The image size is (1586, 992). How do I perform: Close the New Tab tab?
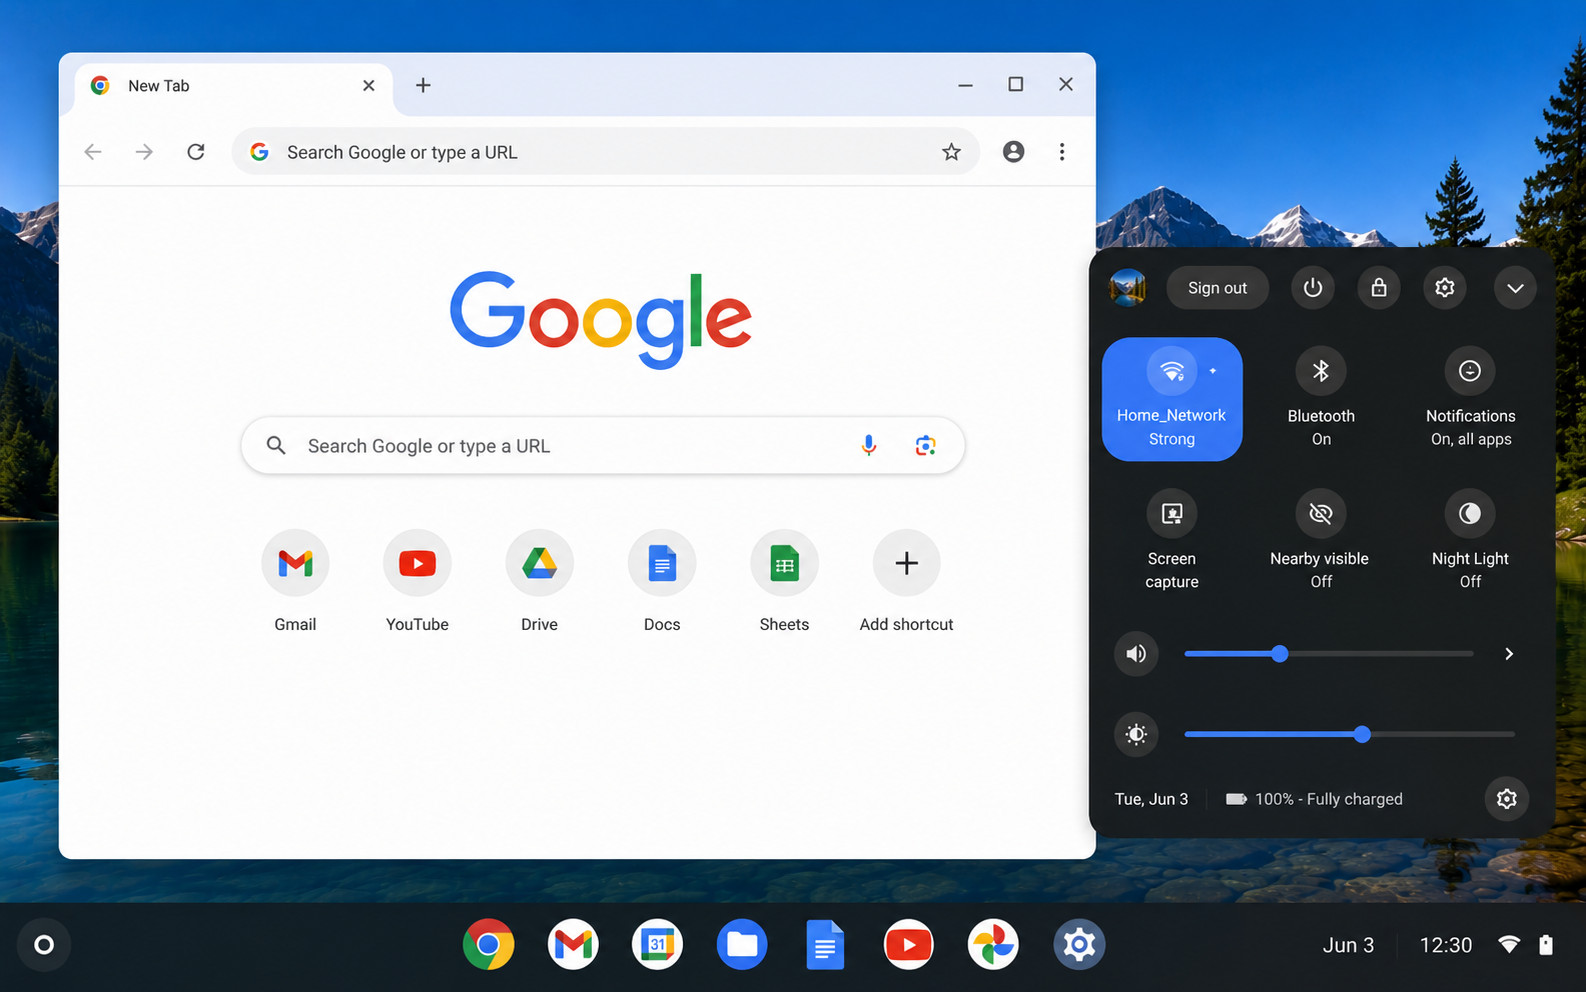pos(369,86)
